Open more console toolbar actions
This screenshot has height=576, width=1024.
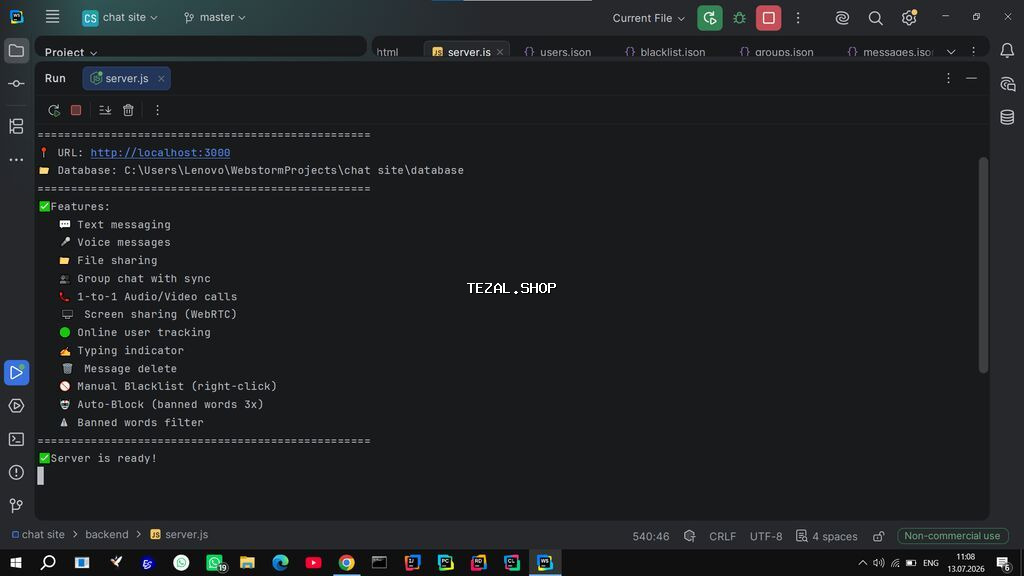pos(157,110)
